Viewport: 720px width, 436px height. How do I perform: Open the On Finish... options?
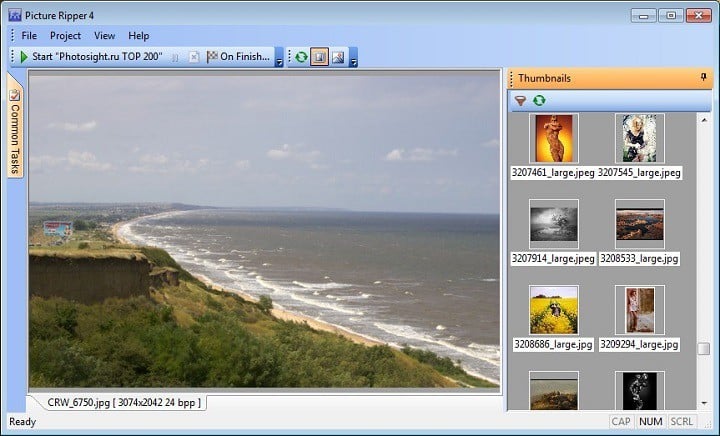click(238, 56)
